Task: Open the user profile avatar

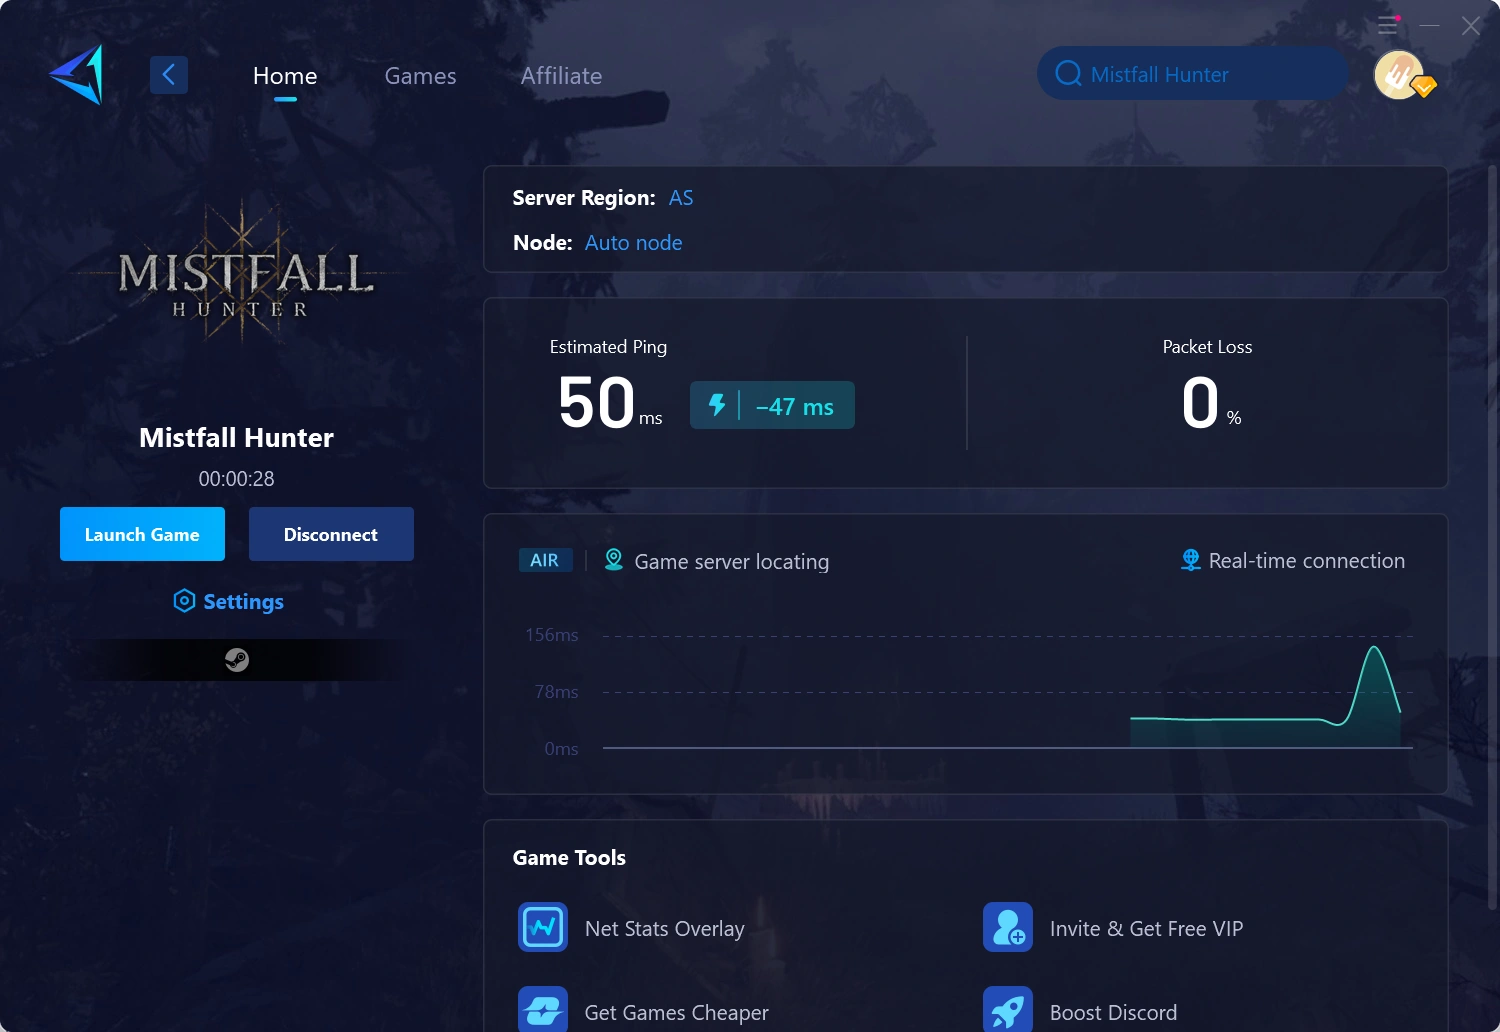Action: [1399, 75]
